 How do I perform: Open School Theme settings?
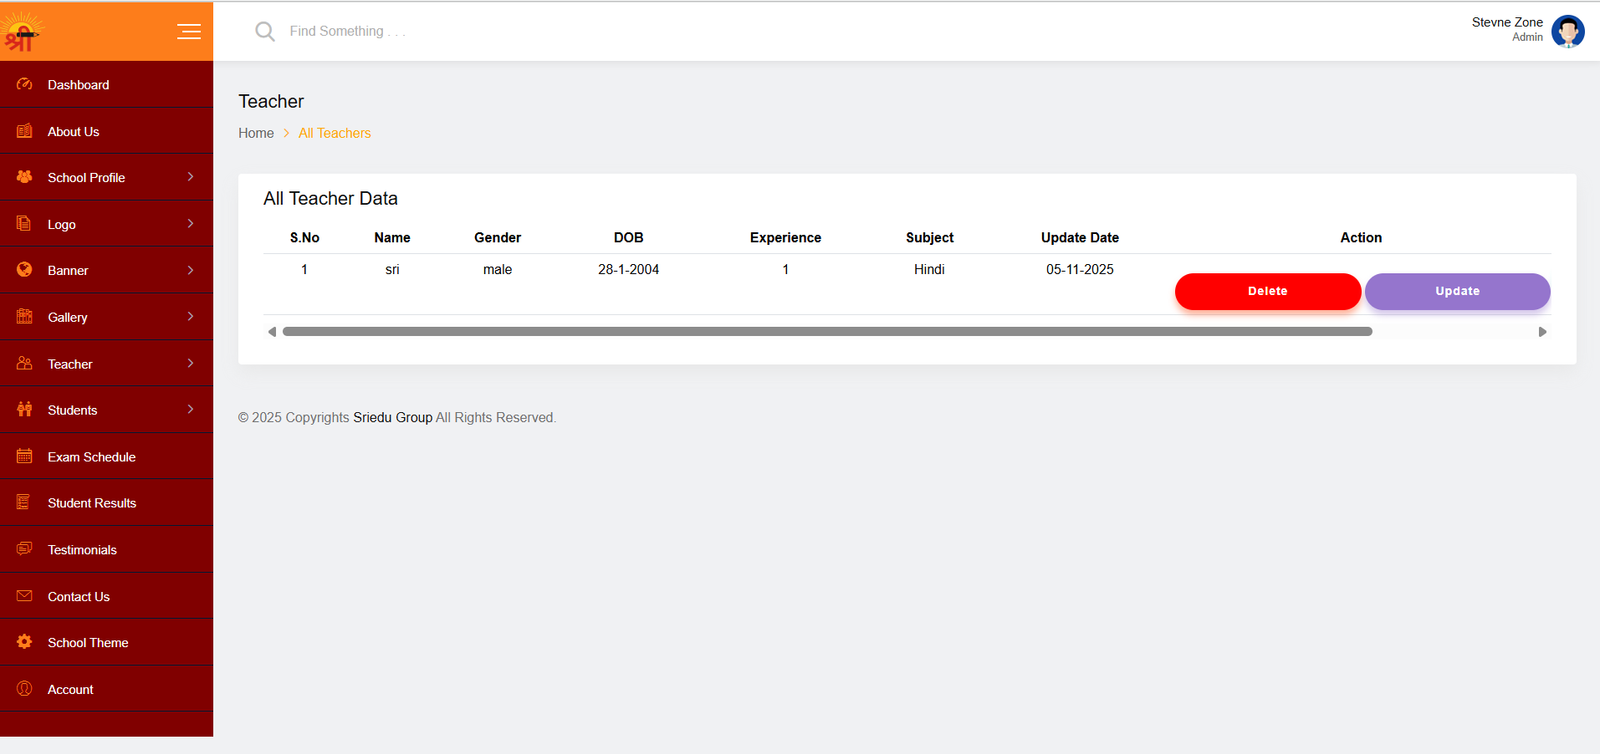pos(106,643)
